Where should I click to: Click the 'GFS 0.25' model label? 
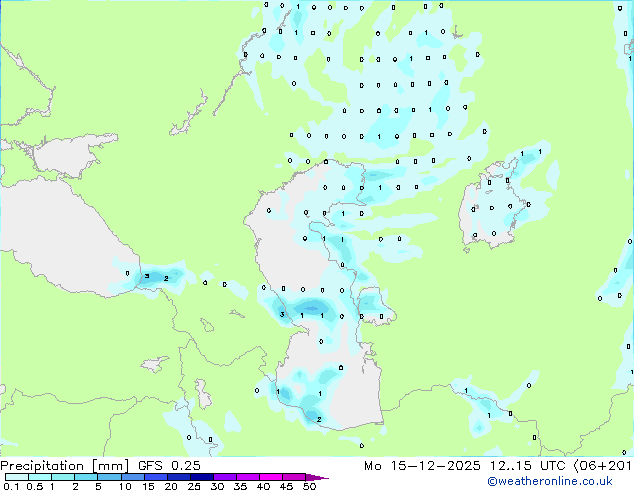tap(169, 466)
